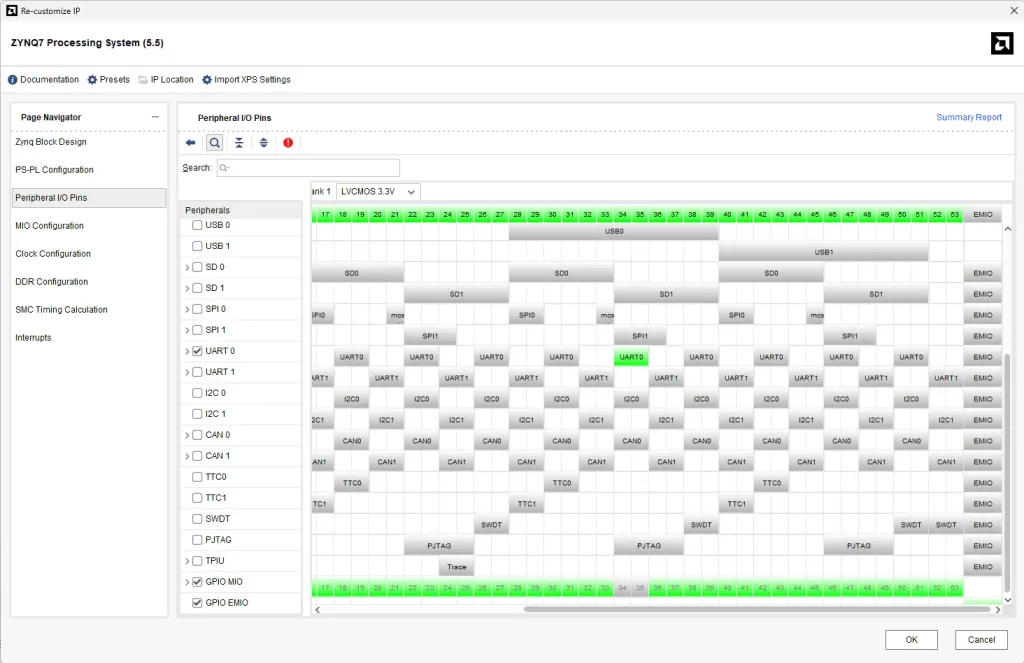Click the USB1 pin assignment block
The image size is (1024, 663).
pos(824,252)
